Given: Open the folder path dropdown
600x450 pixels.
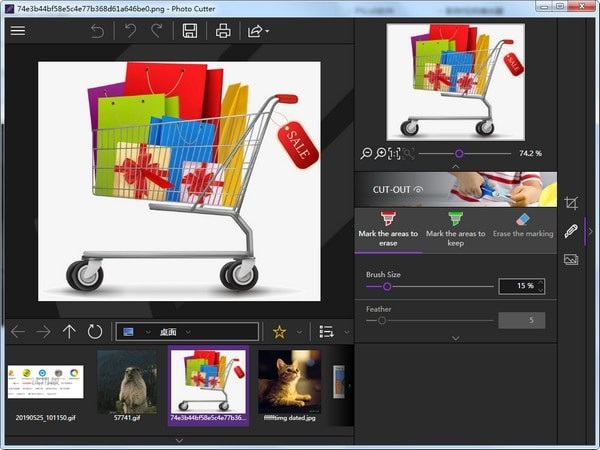Looking at the screenshot, I should click(x=187, y=332).
